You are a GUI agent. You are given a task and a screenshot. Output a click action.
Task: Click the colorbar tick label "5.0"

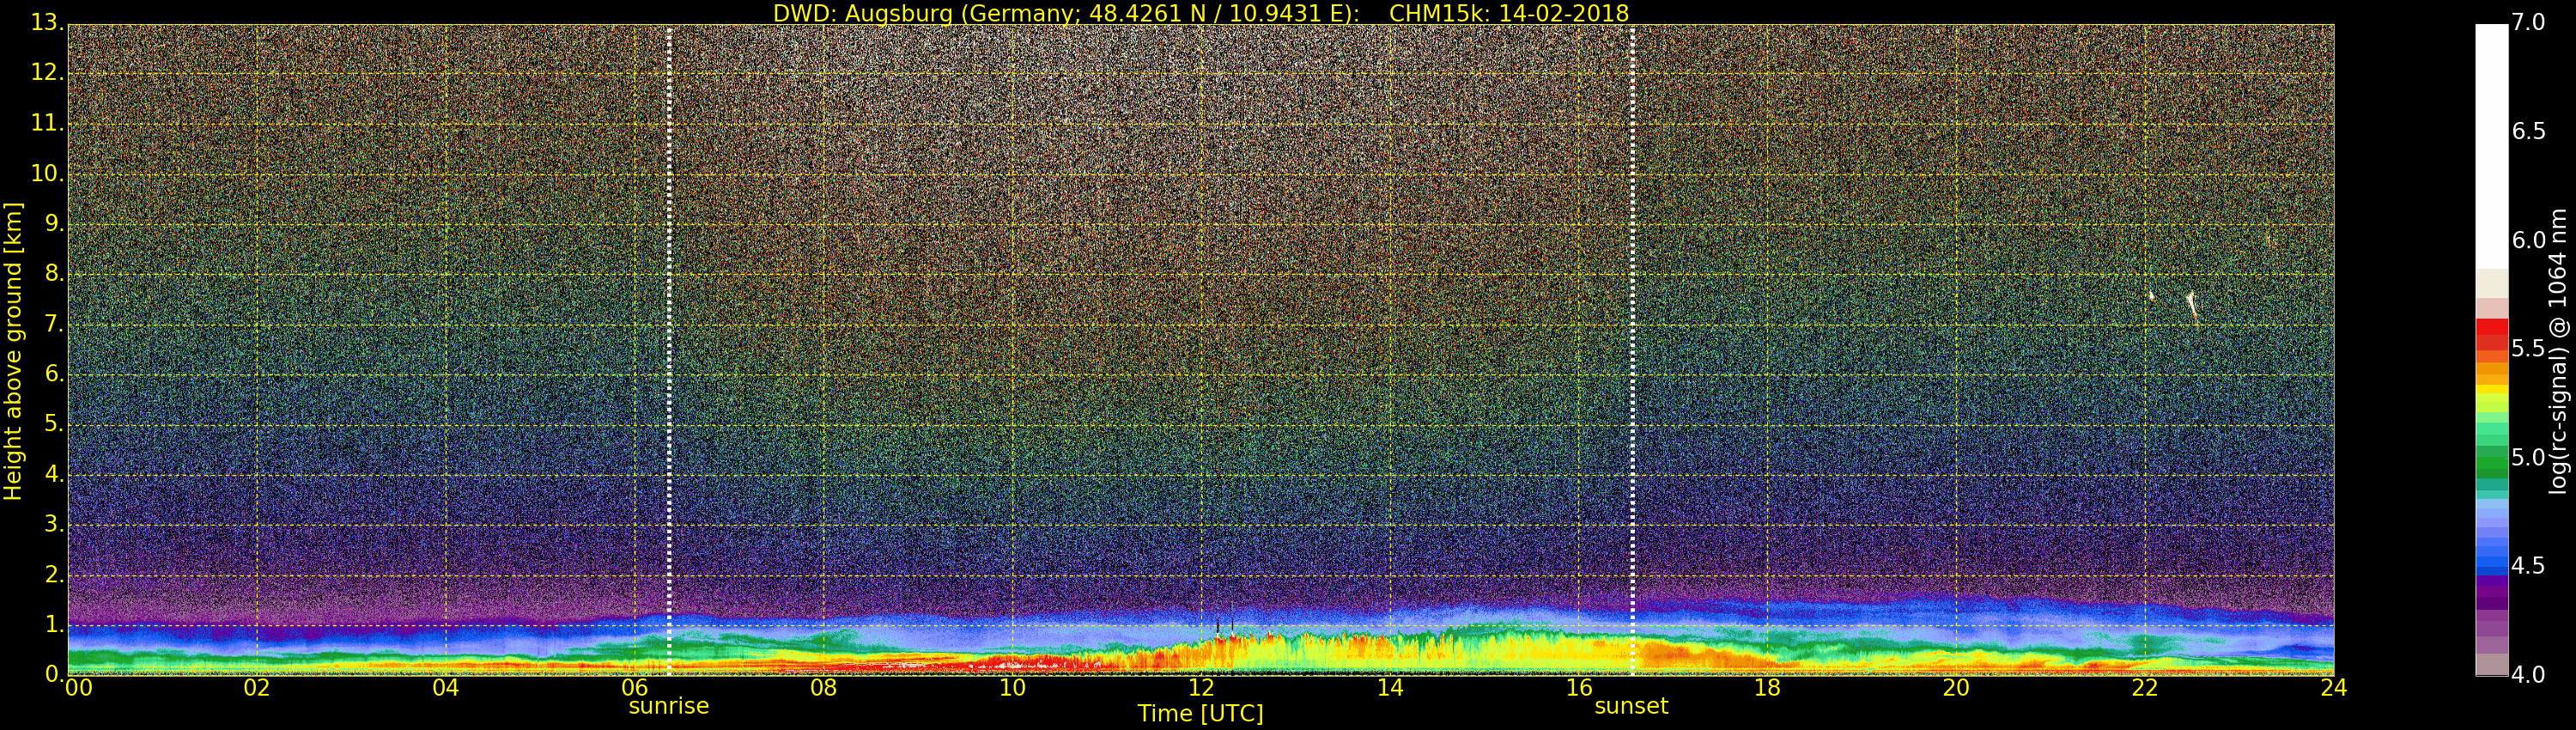tap(2529, 458)
